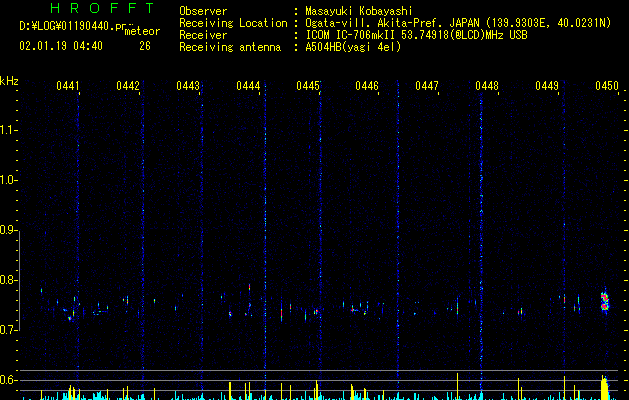Click the 0.6 frequency axis label

[x=9, y=380]
